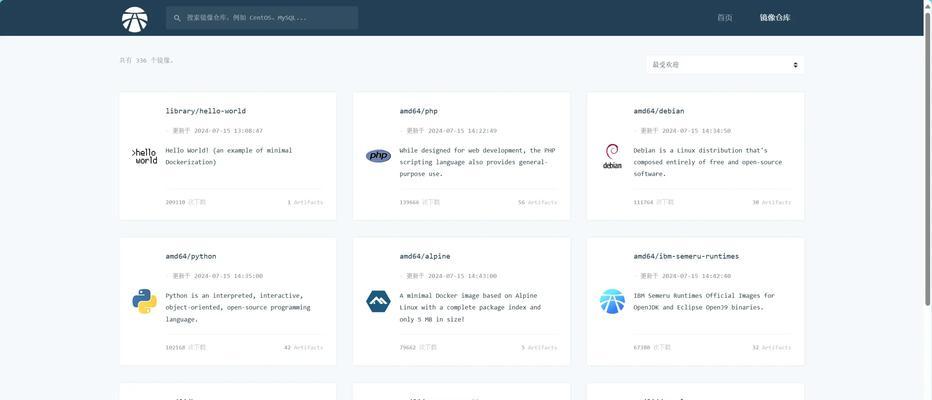
Task: Focus the image repository search field
Action: [x=262, y=18]
